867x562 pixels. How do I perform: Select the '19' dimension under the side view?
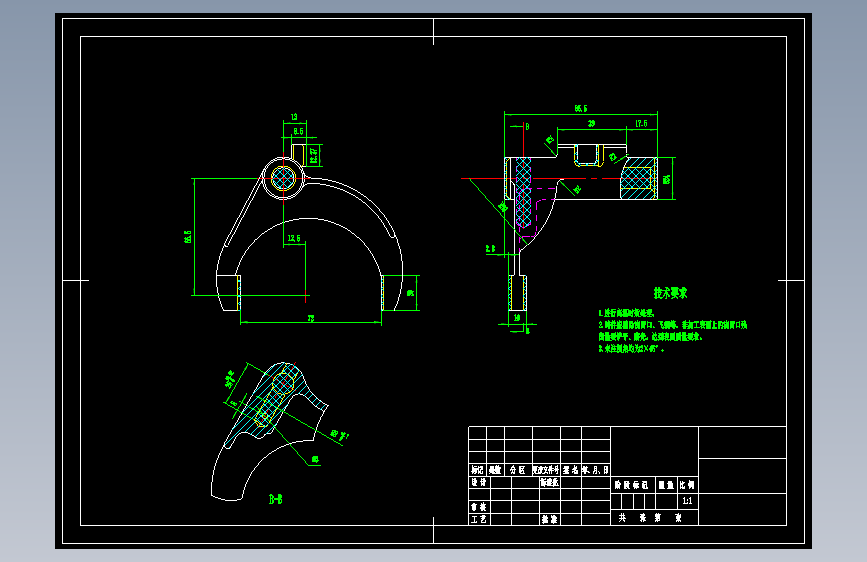(x=517, y=318)
